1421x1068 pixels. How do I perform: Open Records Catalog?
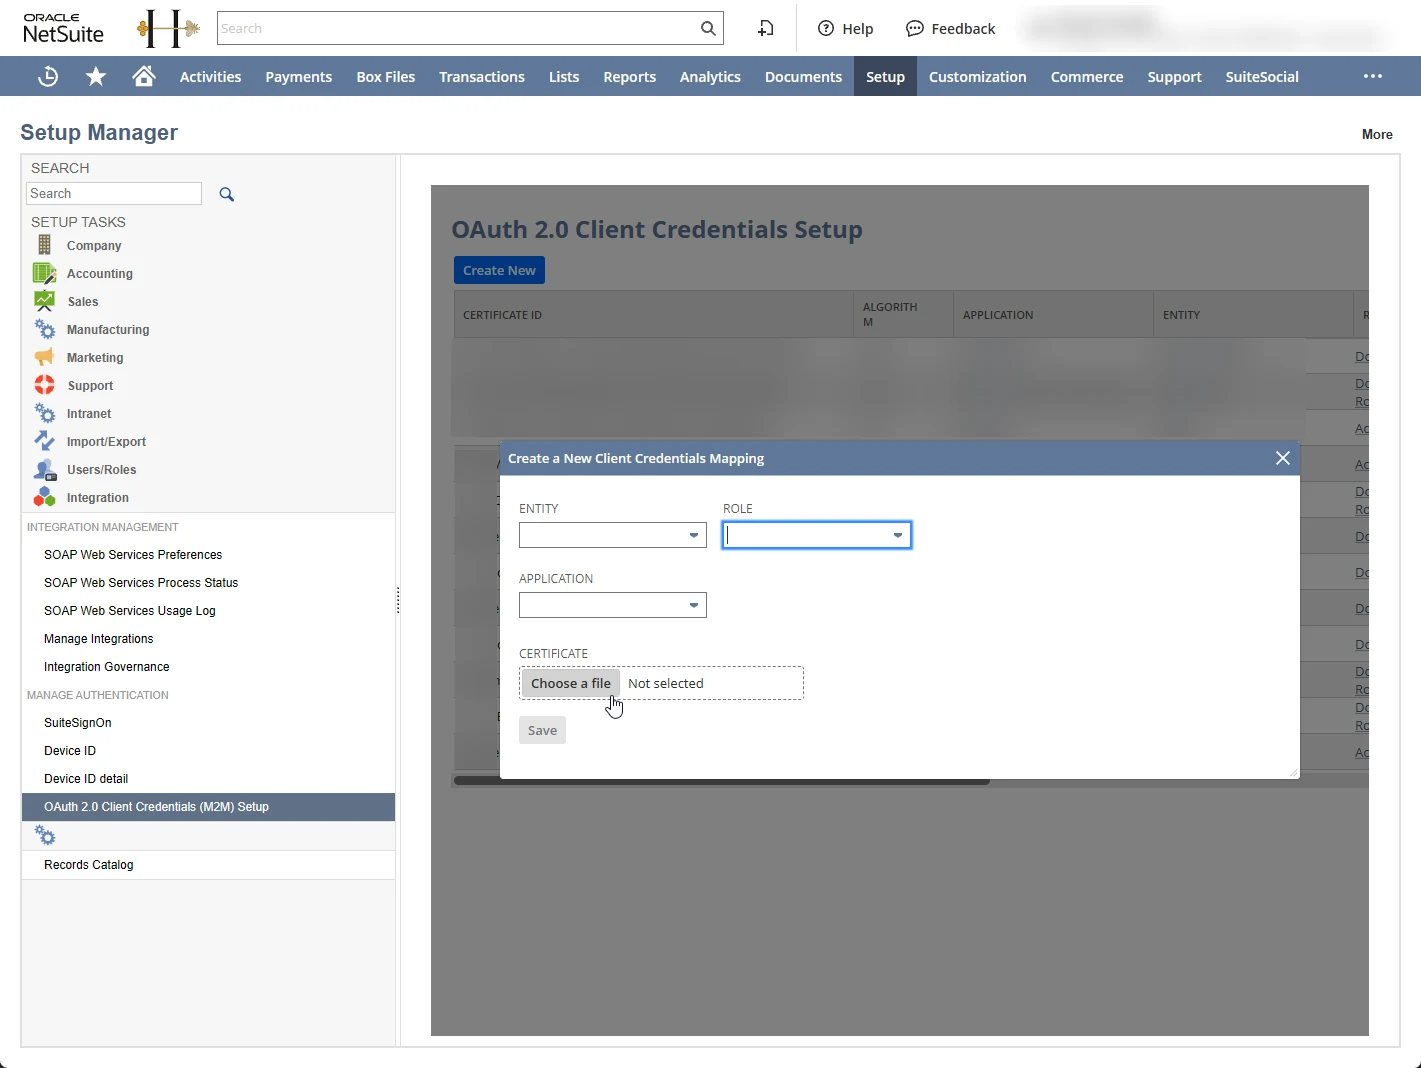click(x=89, y=865)
